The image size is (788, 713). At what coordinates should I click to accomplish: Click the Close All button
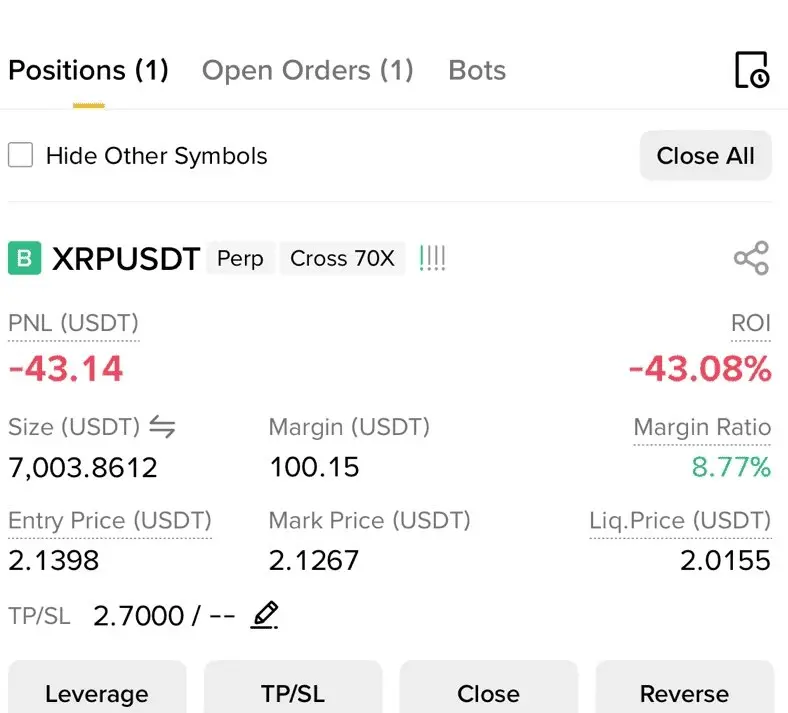click(x=706, y=155)
